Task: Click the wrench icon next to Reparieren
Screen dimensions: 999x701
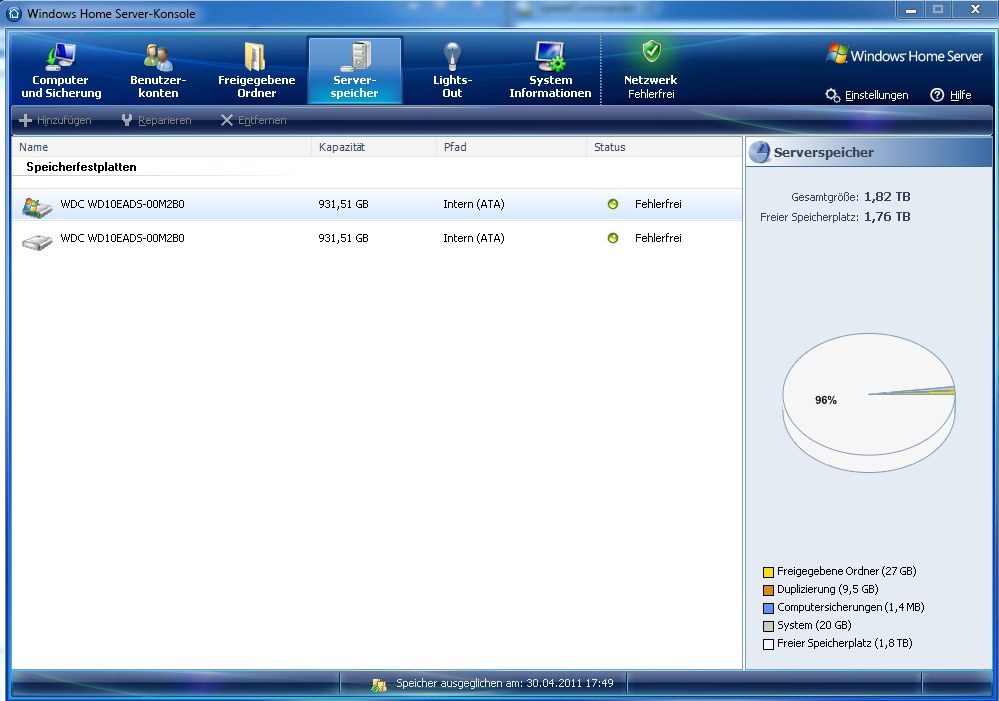Action: pos(127,120)
